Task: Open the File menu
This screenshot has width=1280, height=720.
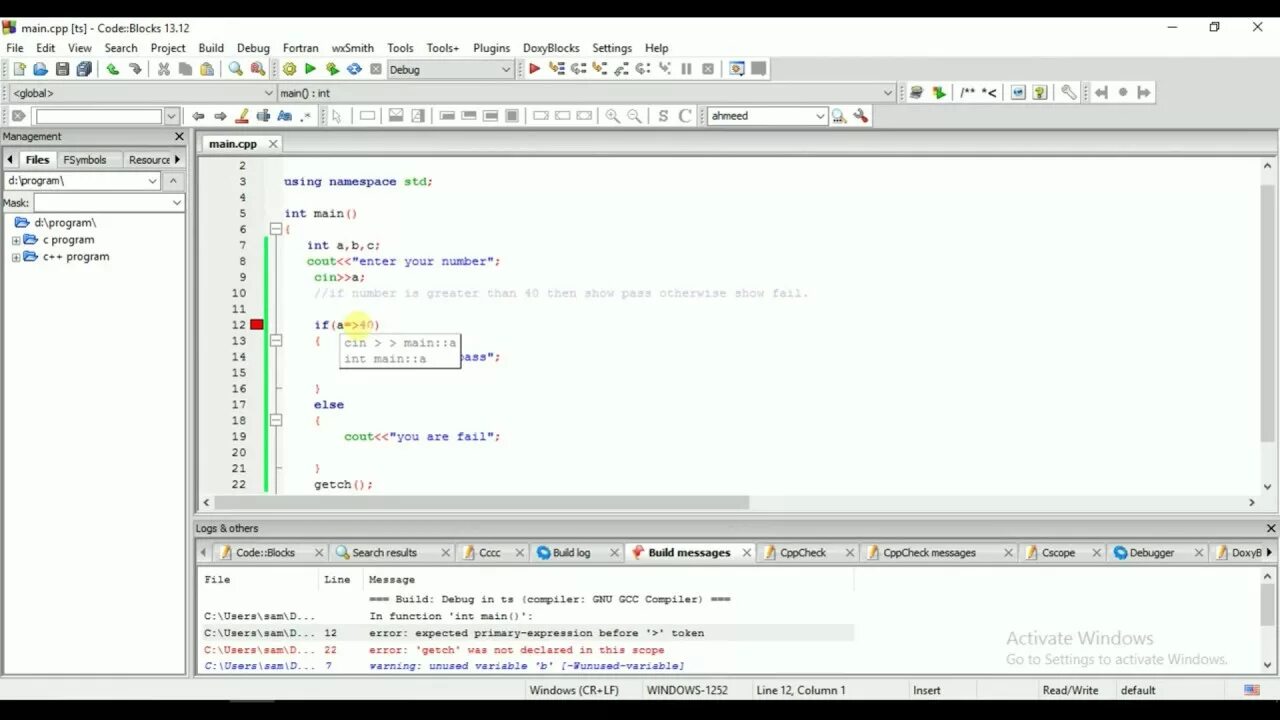Action: point(15,48)
